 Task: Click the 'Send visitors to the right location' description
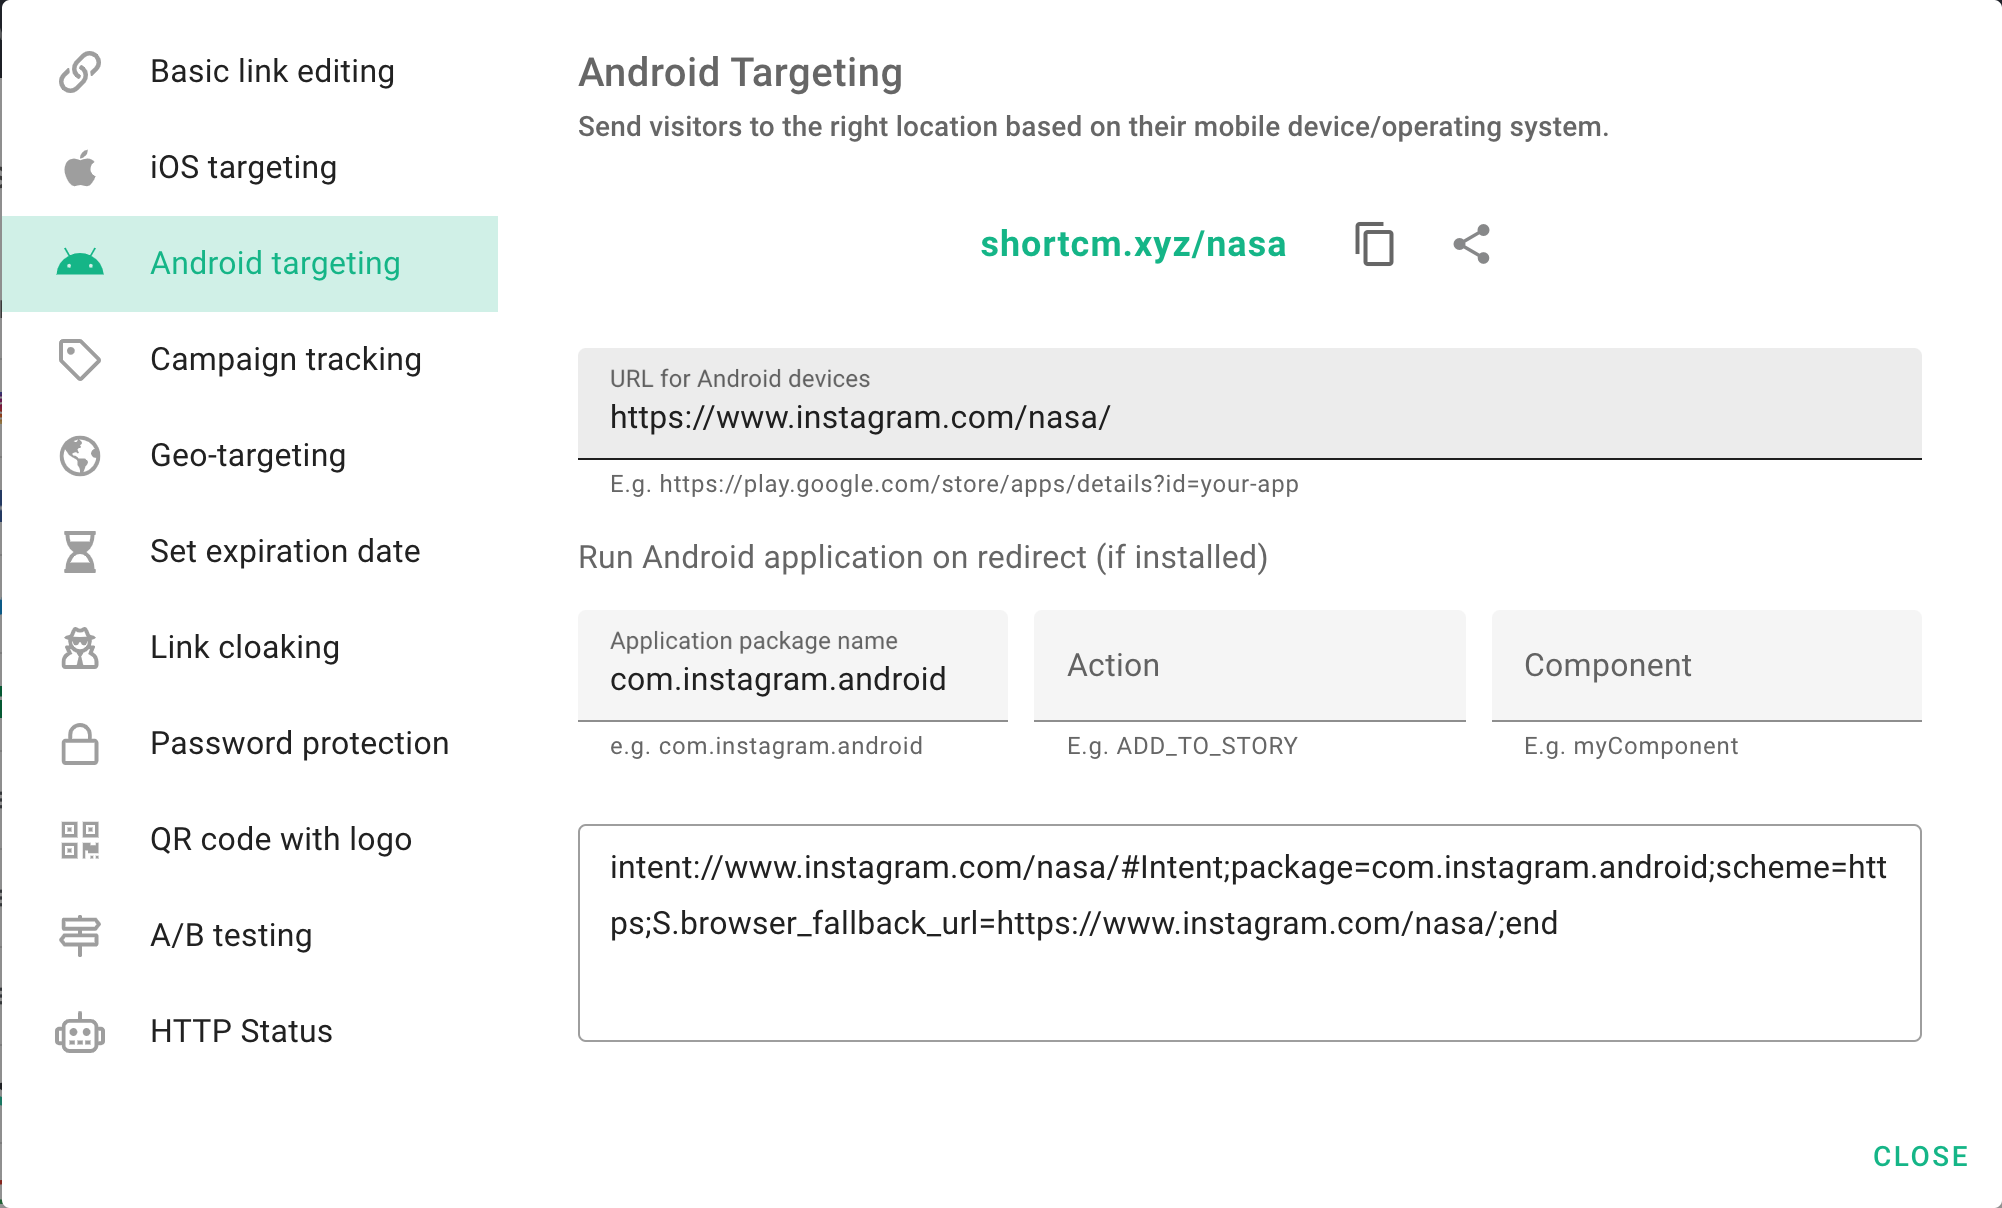coord(1093,127)
